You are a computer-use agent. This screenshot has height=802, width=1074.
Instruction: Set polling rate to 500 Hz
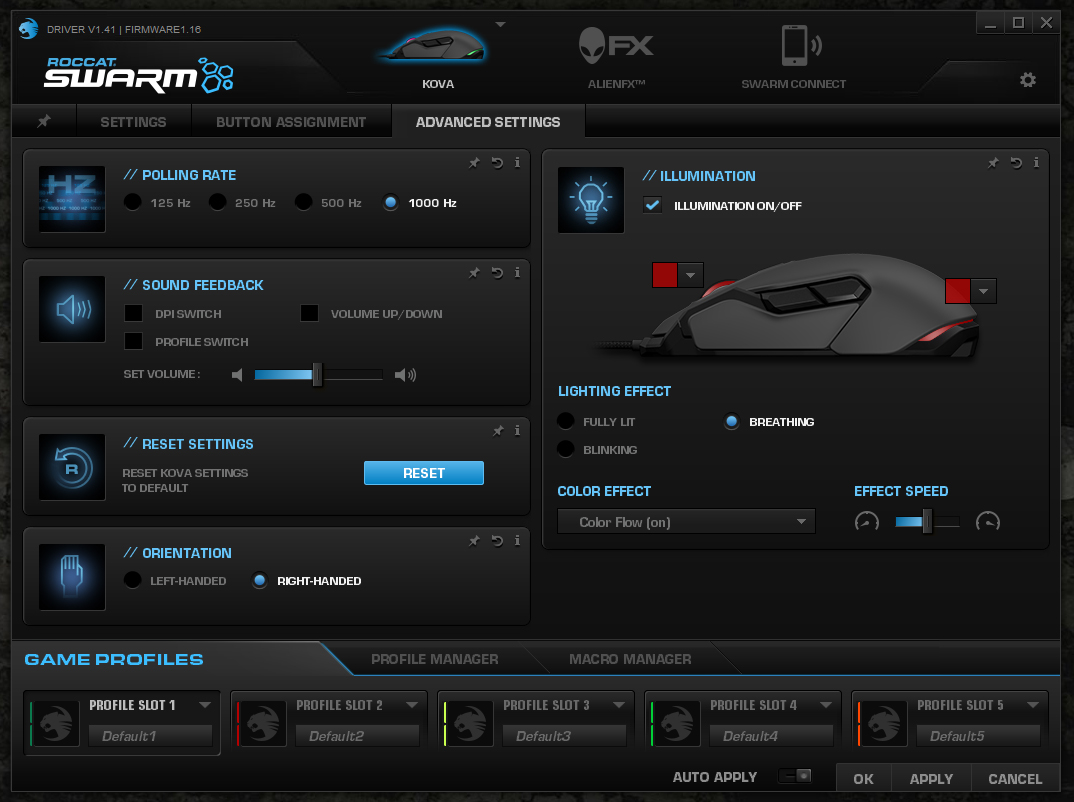(303, 203)
